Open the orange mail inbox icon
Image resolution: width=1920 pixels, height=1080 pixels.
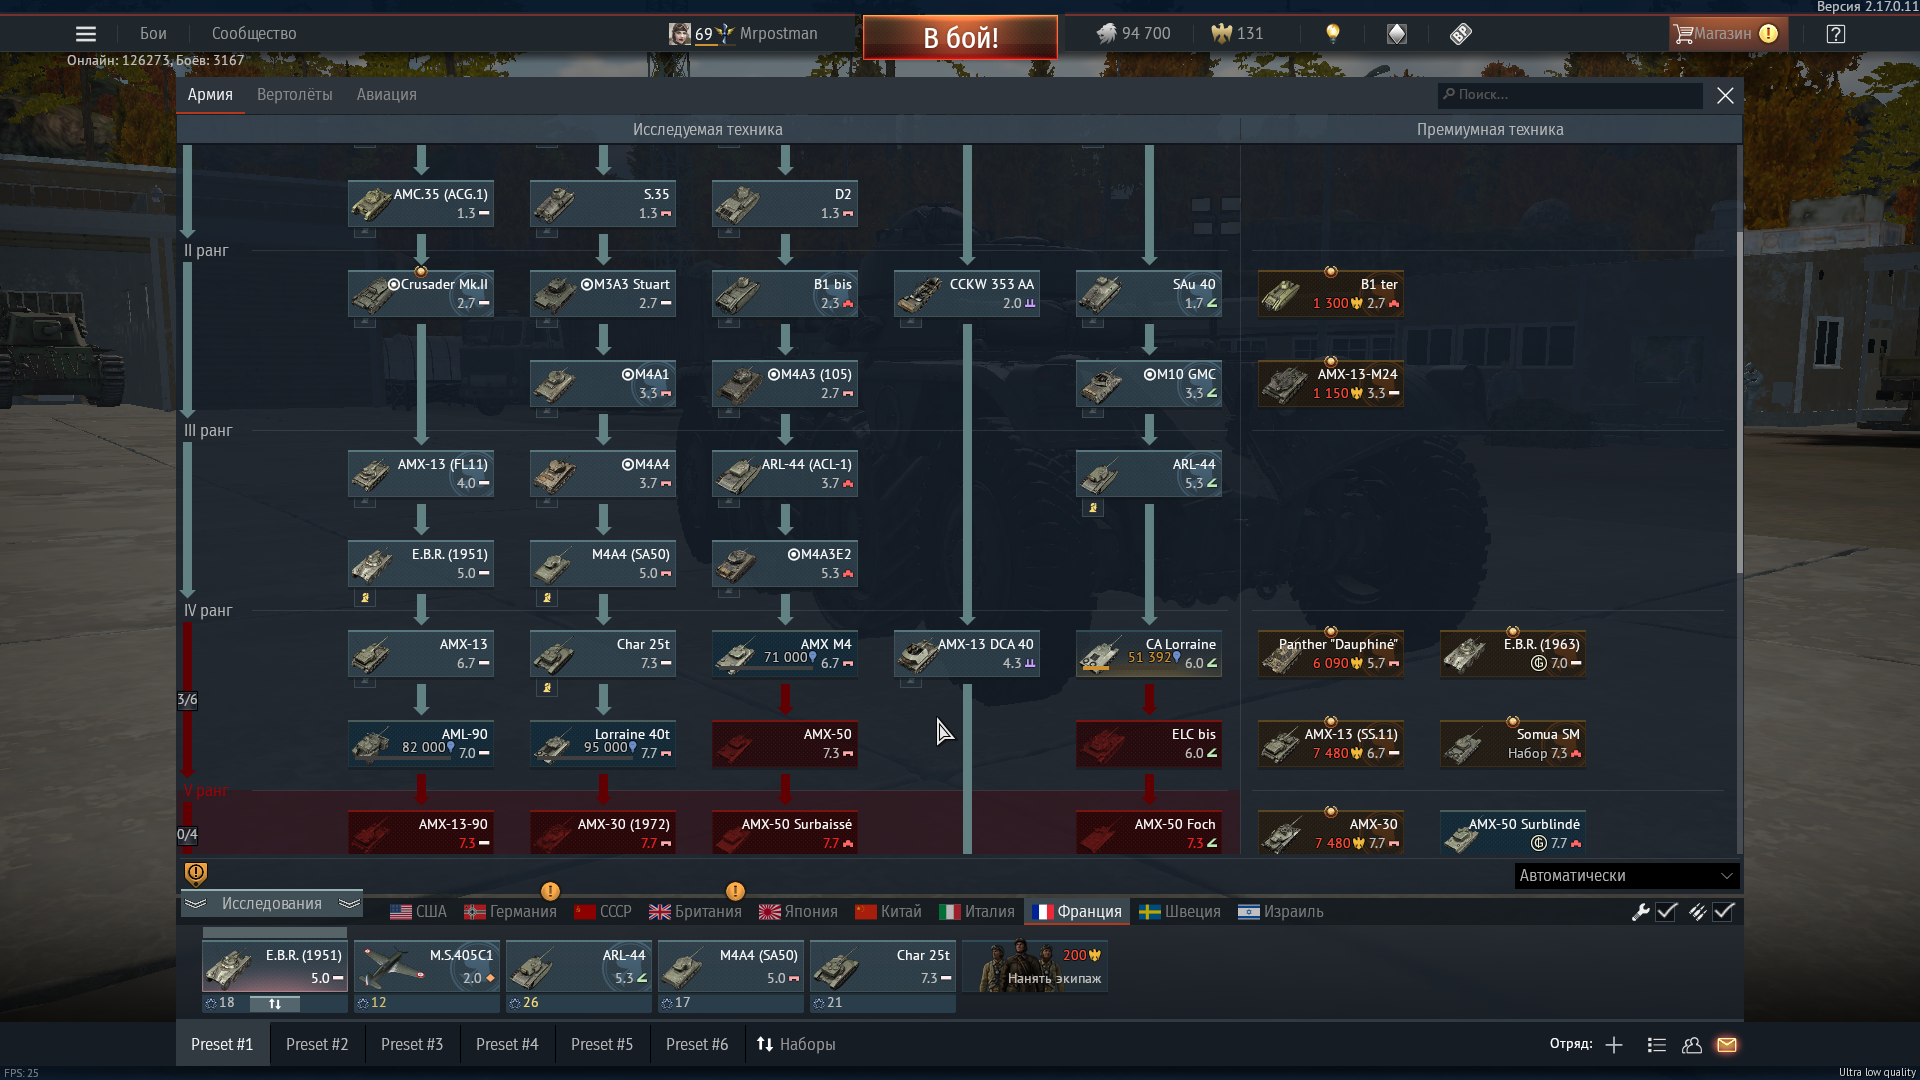pyautogui.click(x=1727, y=1045)
